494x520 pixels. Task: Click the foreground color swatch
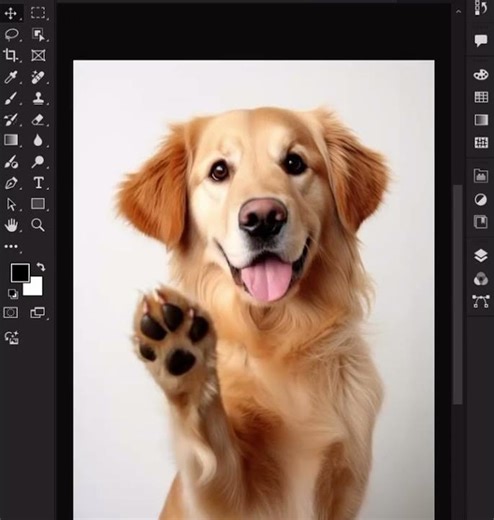pyautogui.click(x=20, y=273)
